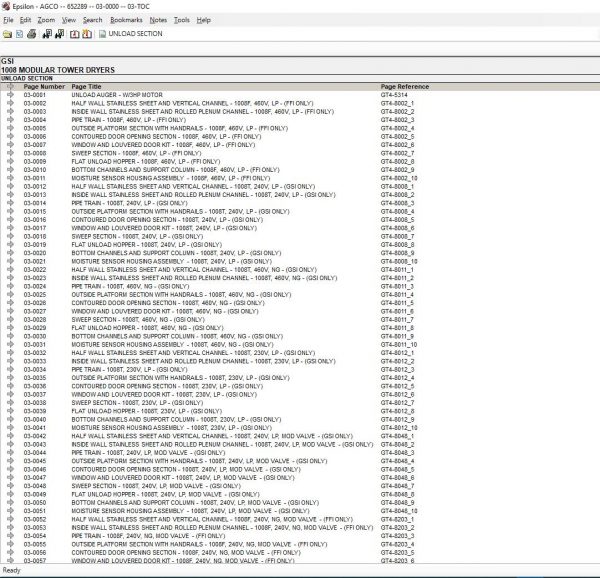Screen dimensions: 600x578
Task: Open page titled 03-0005 OUTSIDE PLATFORM SECTION
Action: click(x=179, y=128)
